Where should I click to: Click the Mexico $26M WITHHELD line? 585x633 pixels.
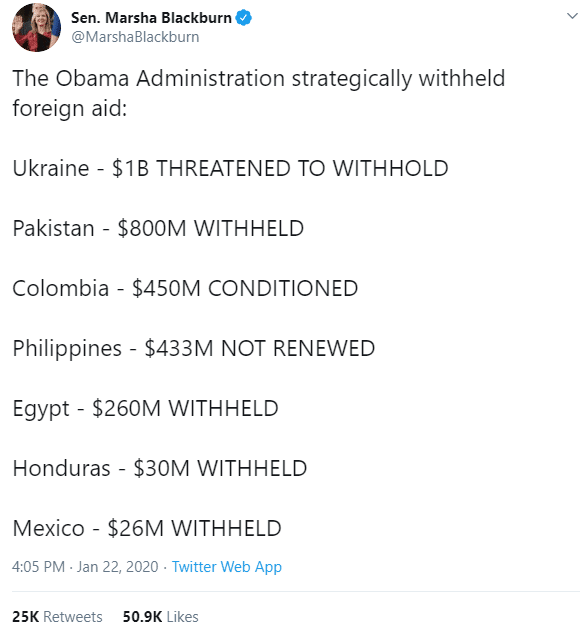(x=147, y=528)
